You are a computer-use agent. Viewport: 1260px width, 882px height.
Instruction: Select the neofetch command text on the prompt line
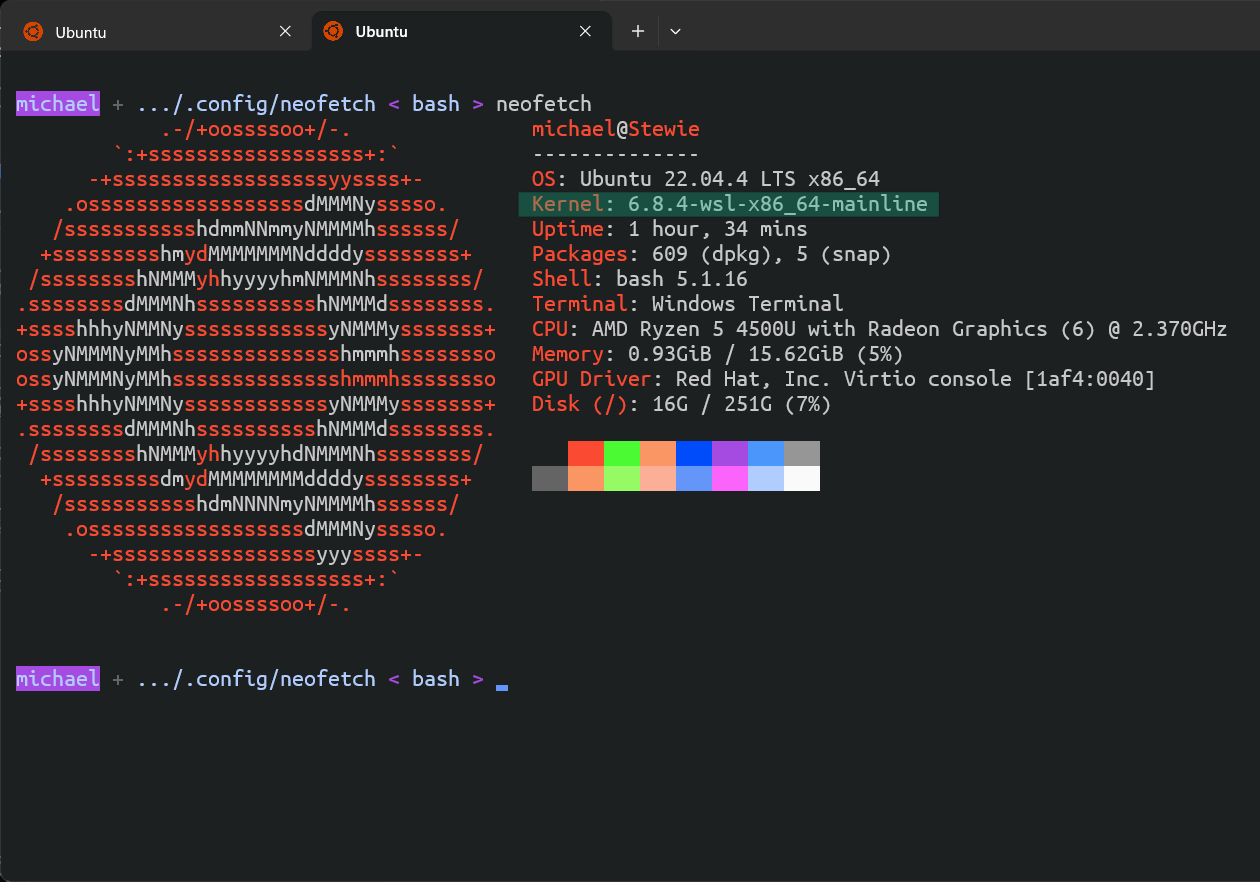[543, 103]
